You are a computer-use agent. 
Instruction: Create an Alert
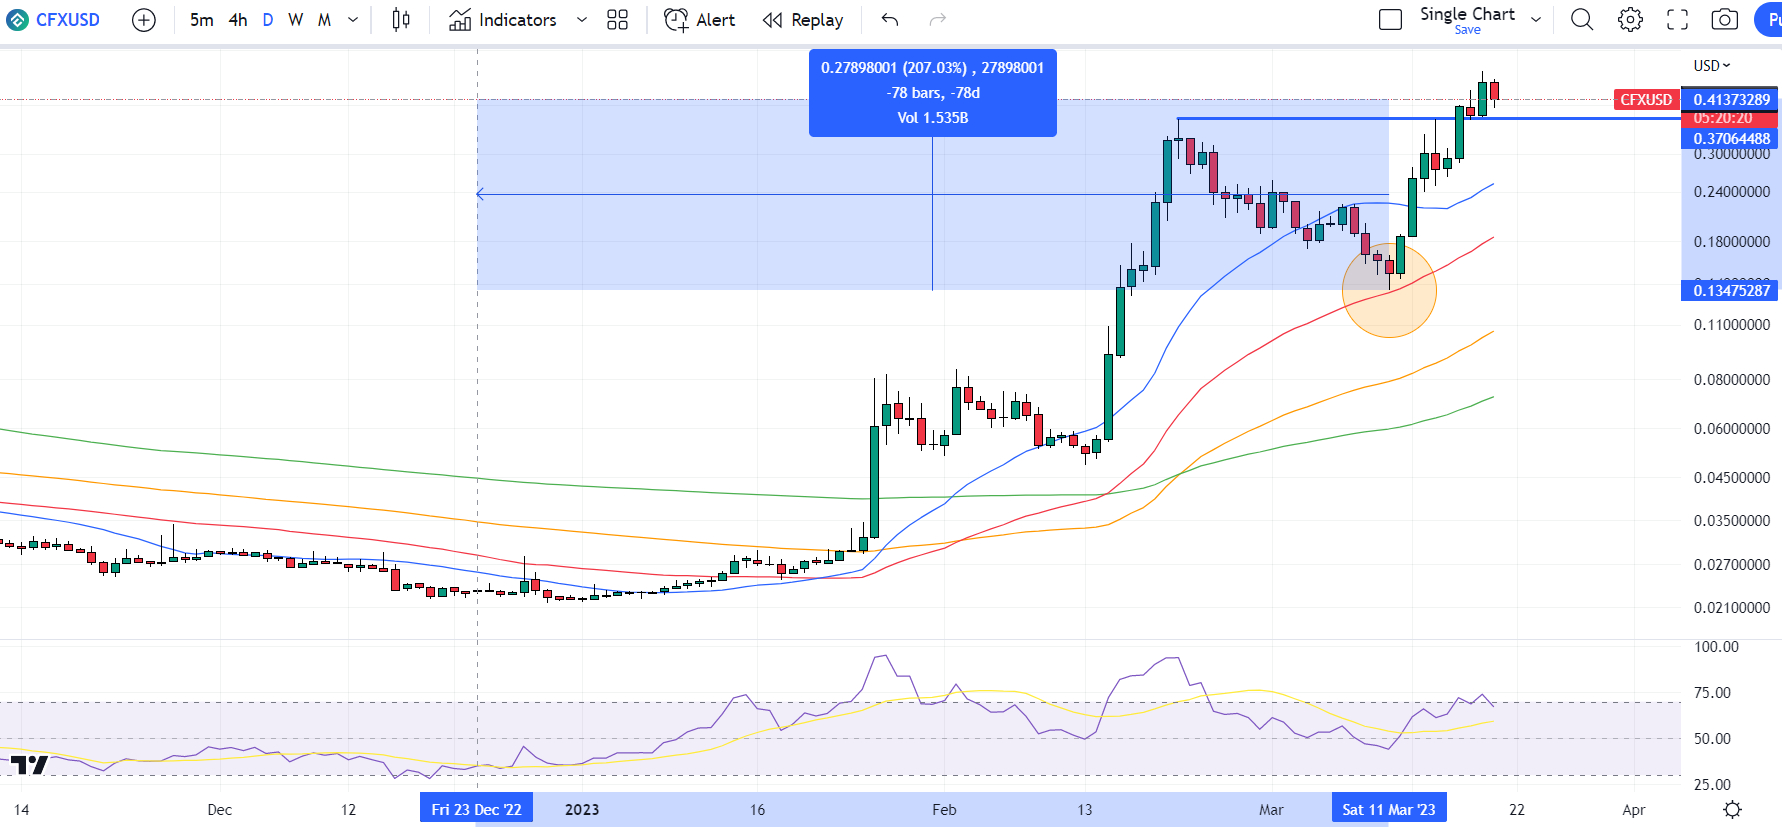coord(700,20)
